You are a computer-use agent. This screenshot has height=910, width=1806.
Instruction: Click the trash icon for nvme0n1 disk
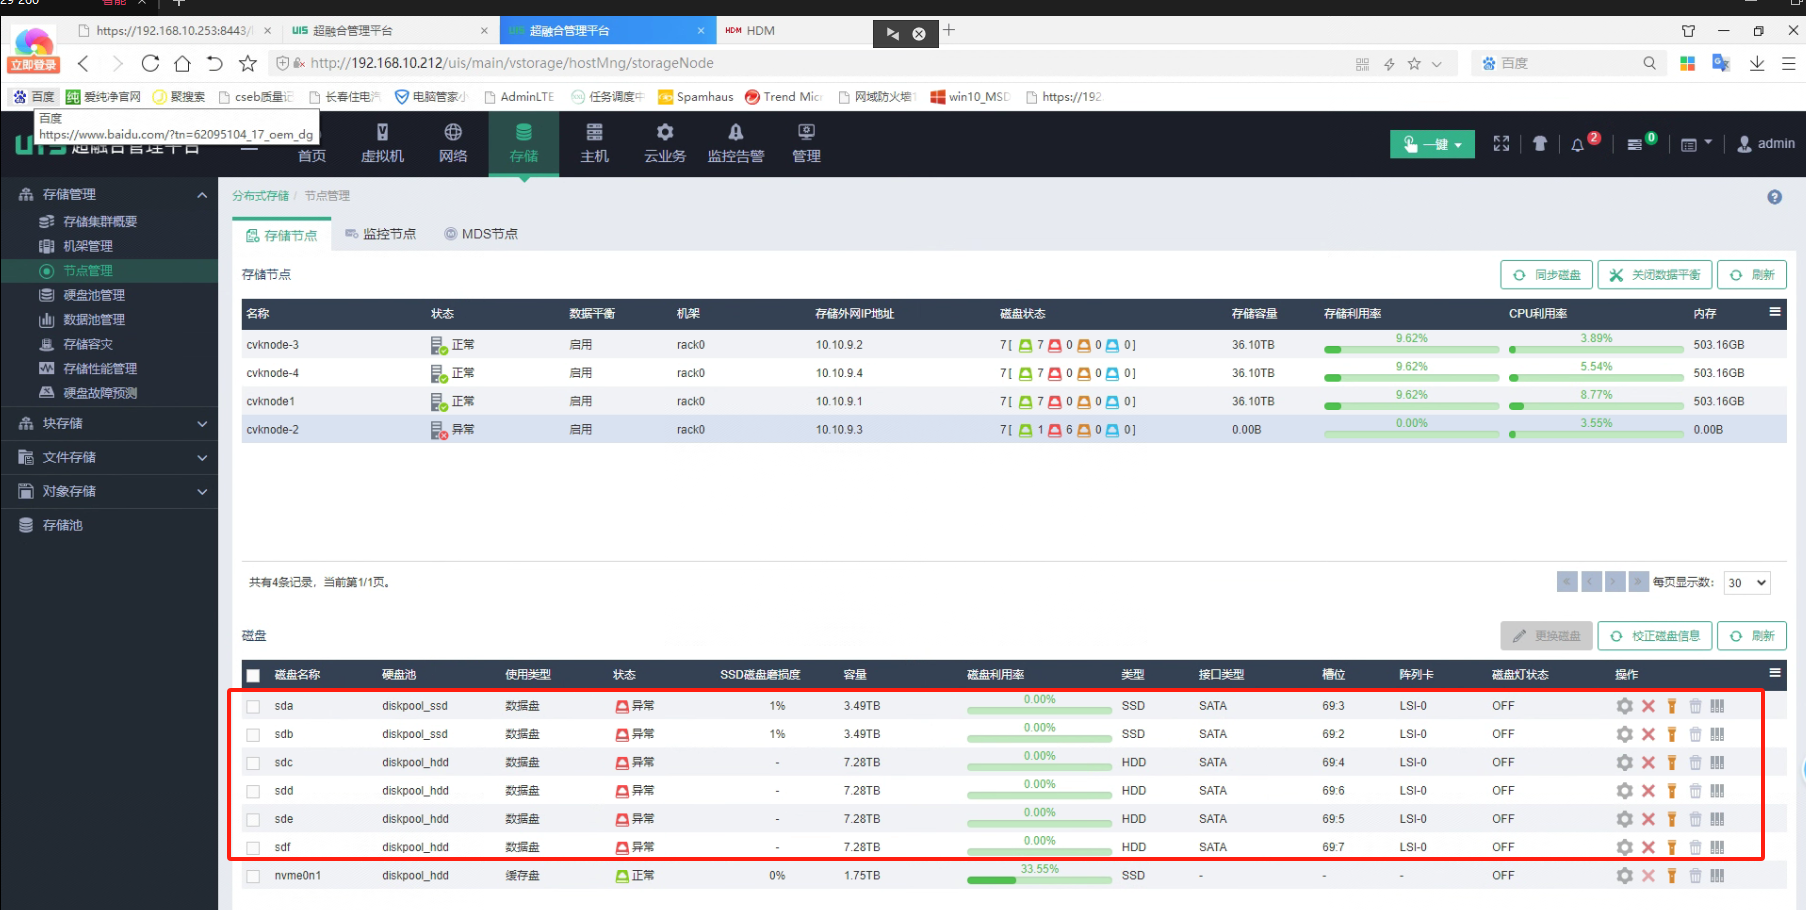click(x=1695, y=876)
